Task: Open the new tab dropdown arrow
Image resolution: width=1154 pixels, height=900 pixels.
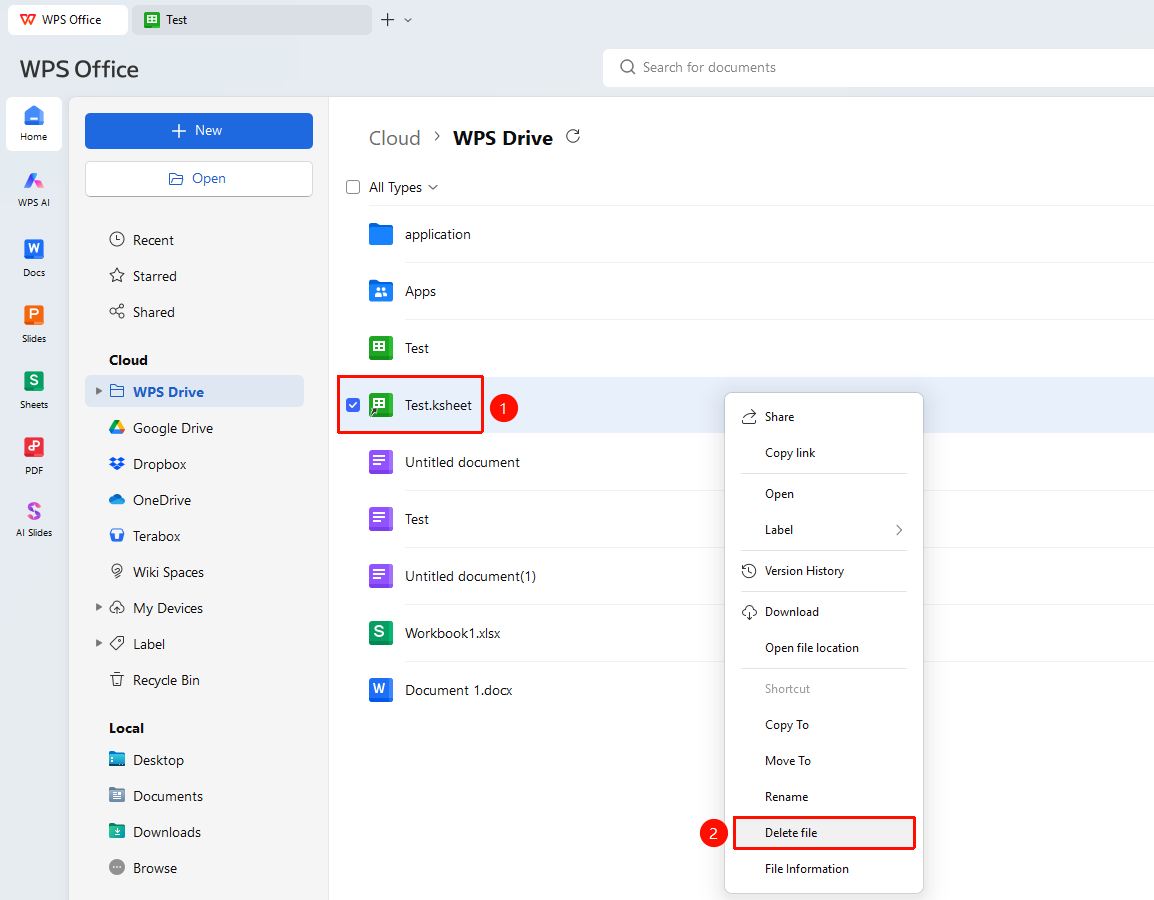Action: click(x=408, y=20)
